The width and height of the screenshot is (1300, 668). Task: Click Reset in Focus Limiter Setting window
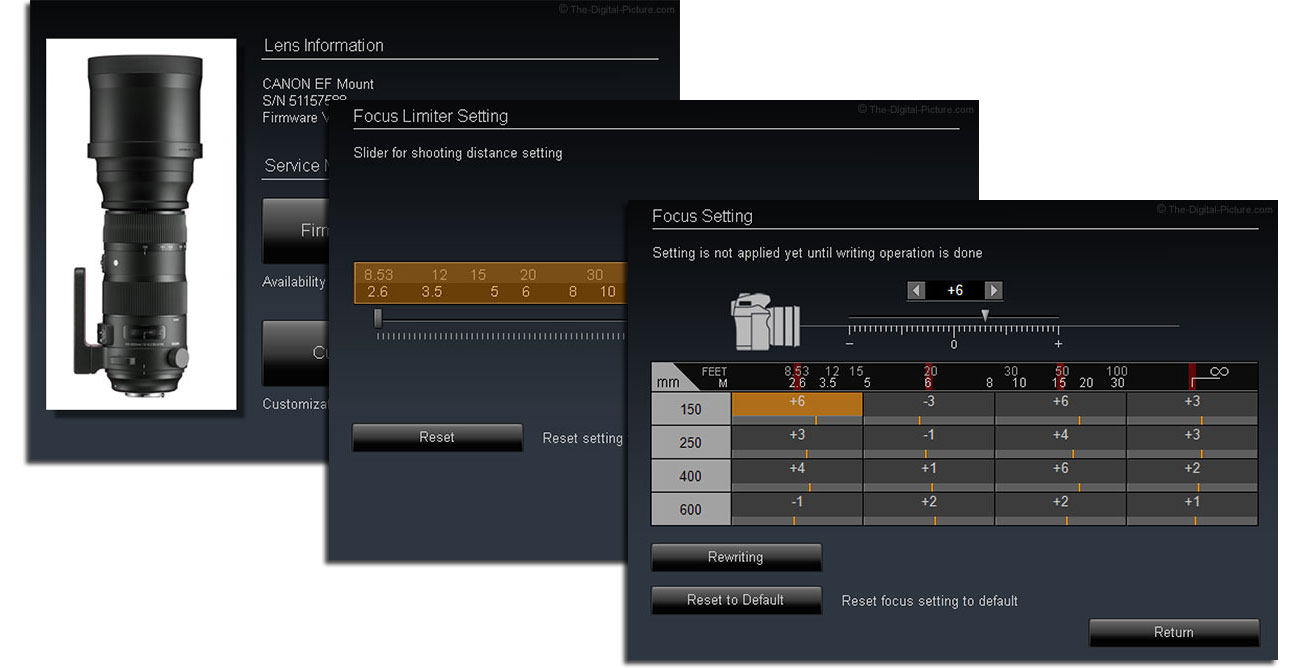click(x=437, y=437)
